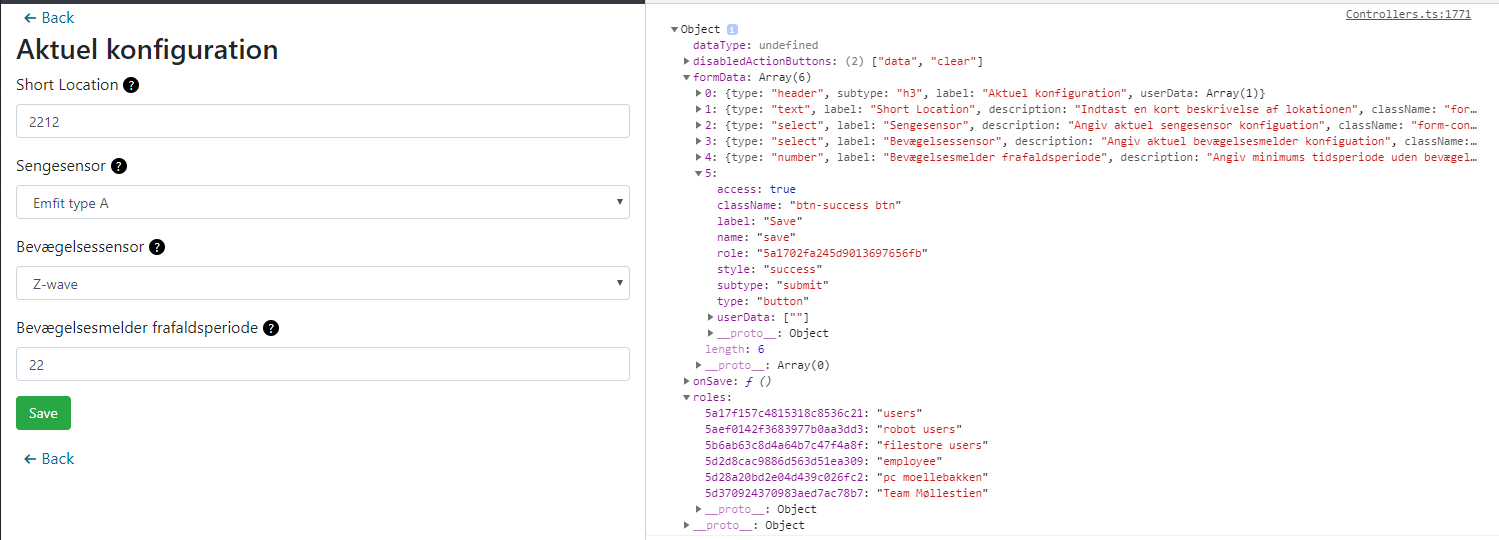Click the name: "save" property

tap(756, 238)
